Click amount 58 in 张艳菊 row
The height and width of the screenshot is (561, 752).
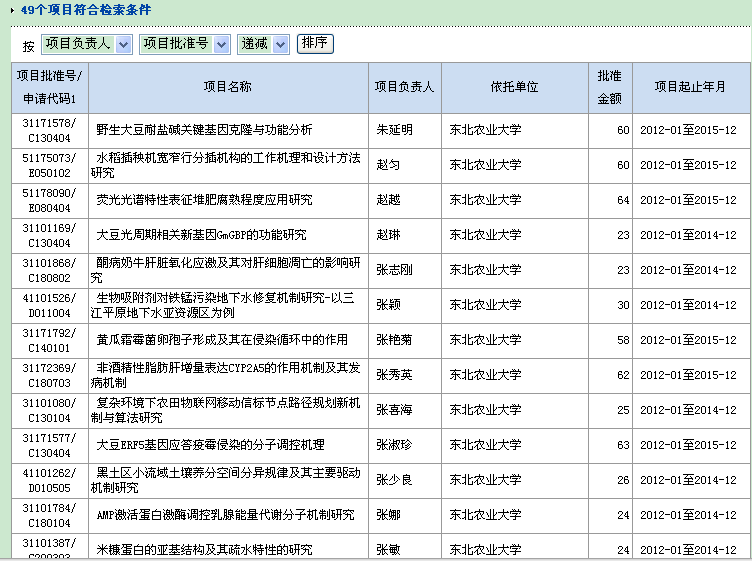[623, 340]
